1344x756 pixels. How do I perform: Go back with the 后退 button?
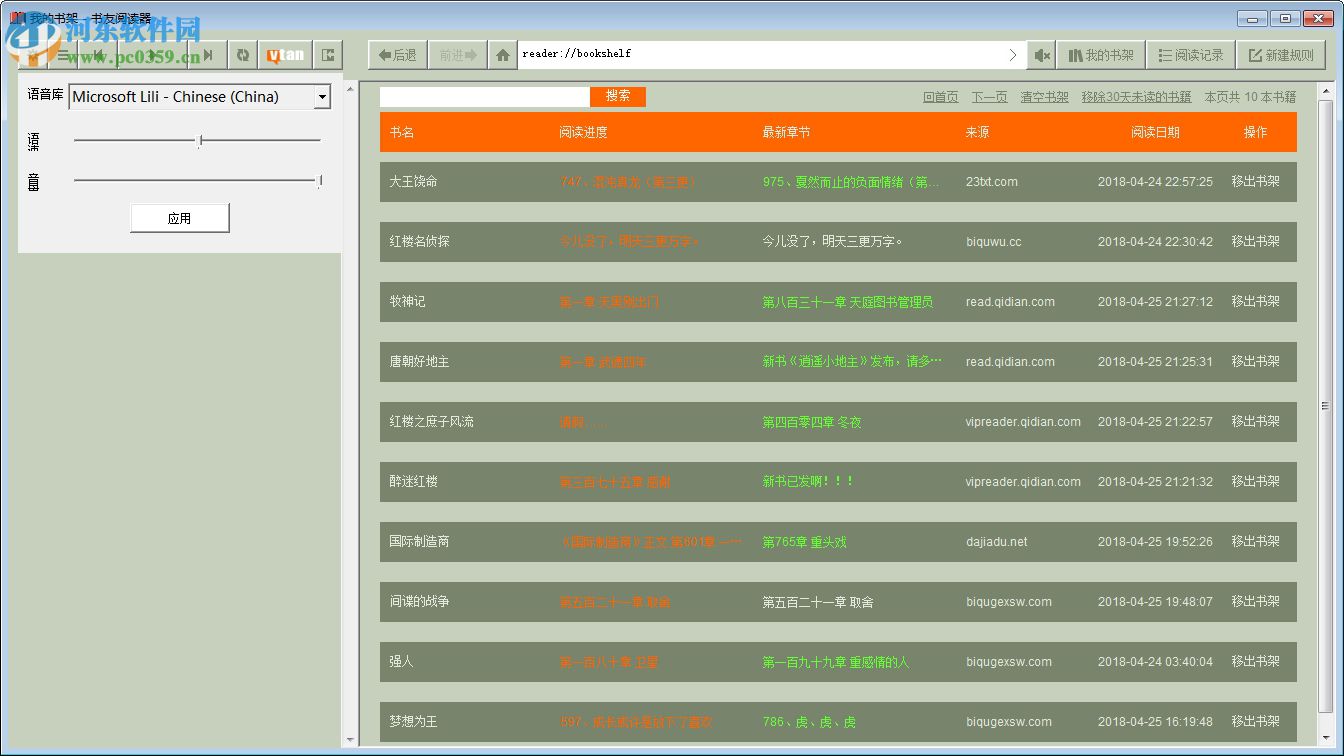398,55
